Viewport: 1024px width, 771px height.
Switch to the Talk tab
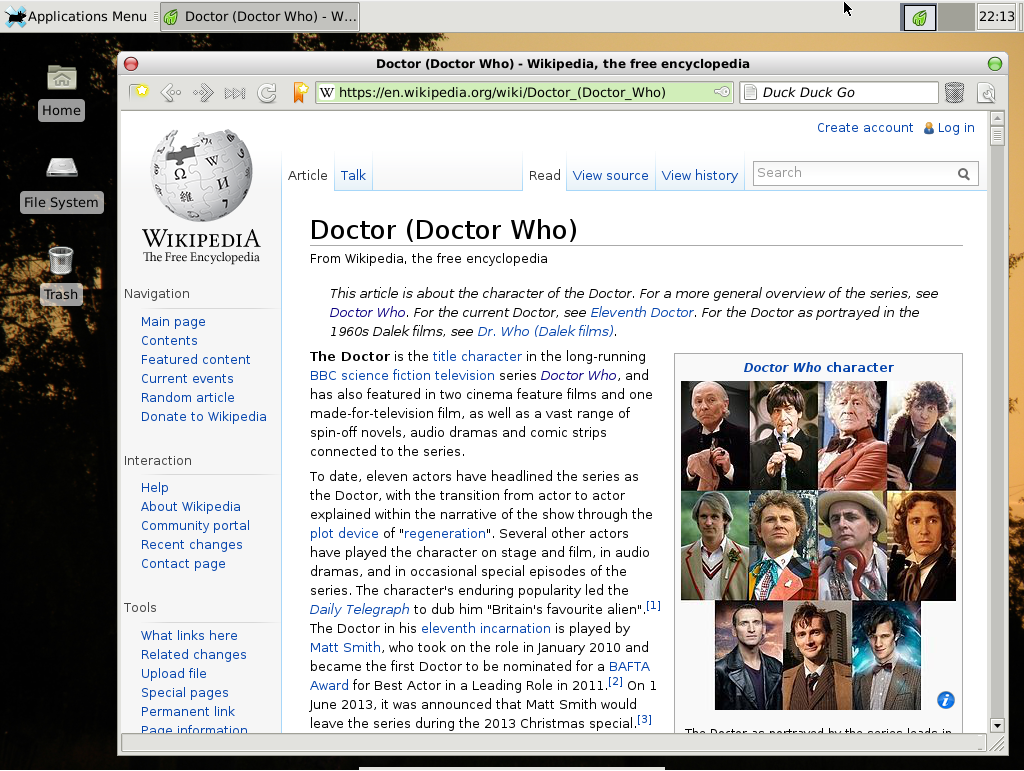pyautogui.click(x=353, y=175)
